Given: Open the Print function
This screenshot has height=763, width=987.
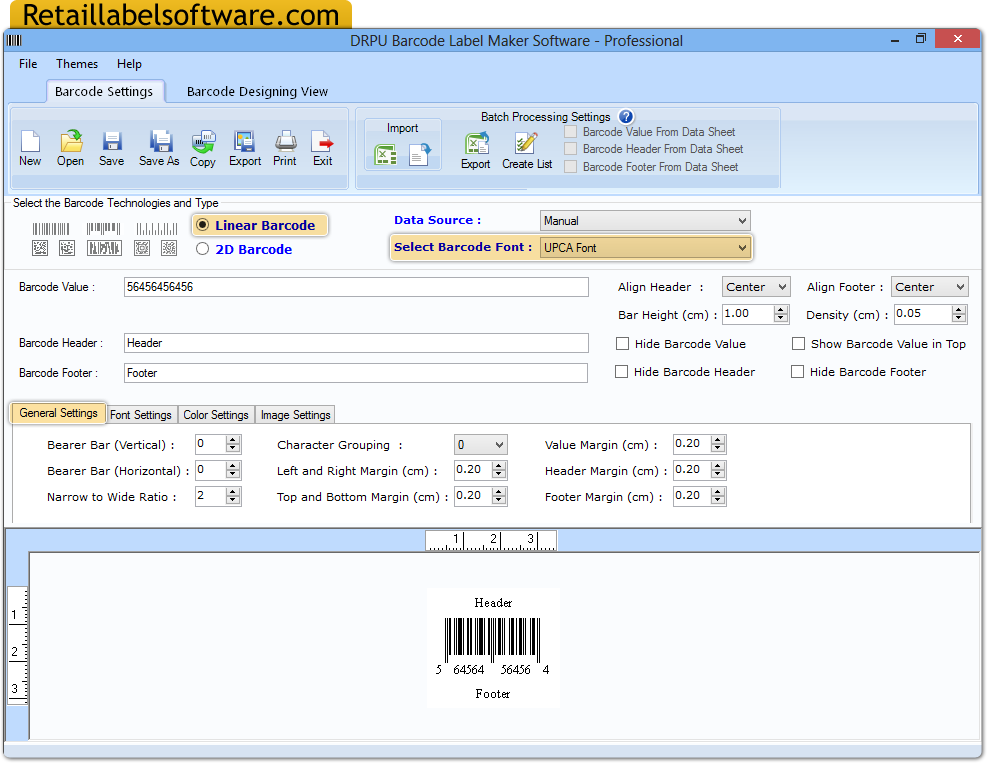Looking at the screenshot, I should pos(284,148).
